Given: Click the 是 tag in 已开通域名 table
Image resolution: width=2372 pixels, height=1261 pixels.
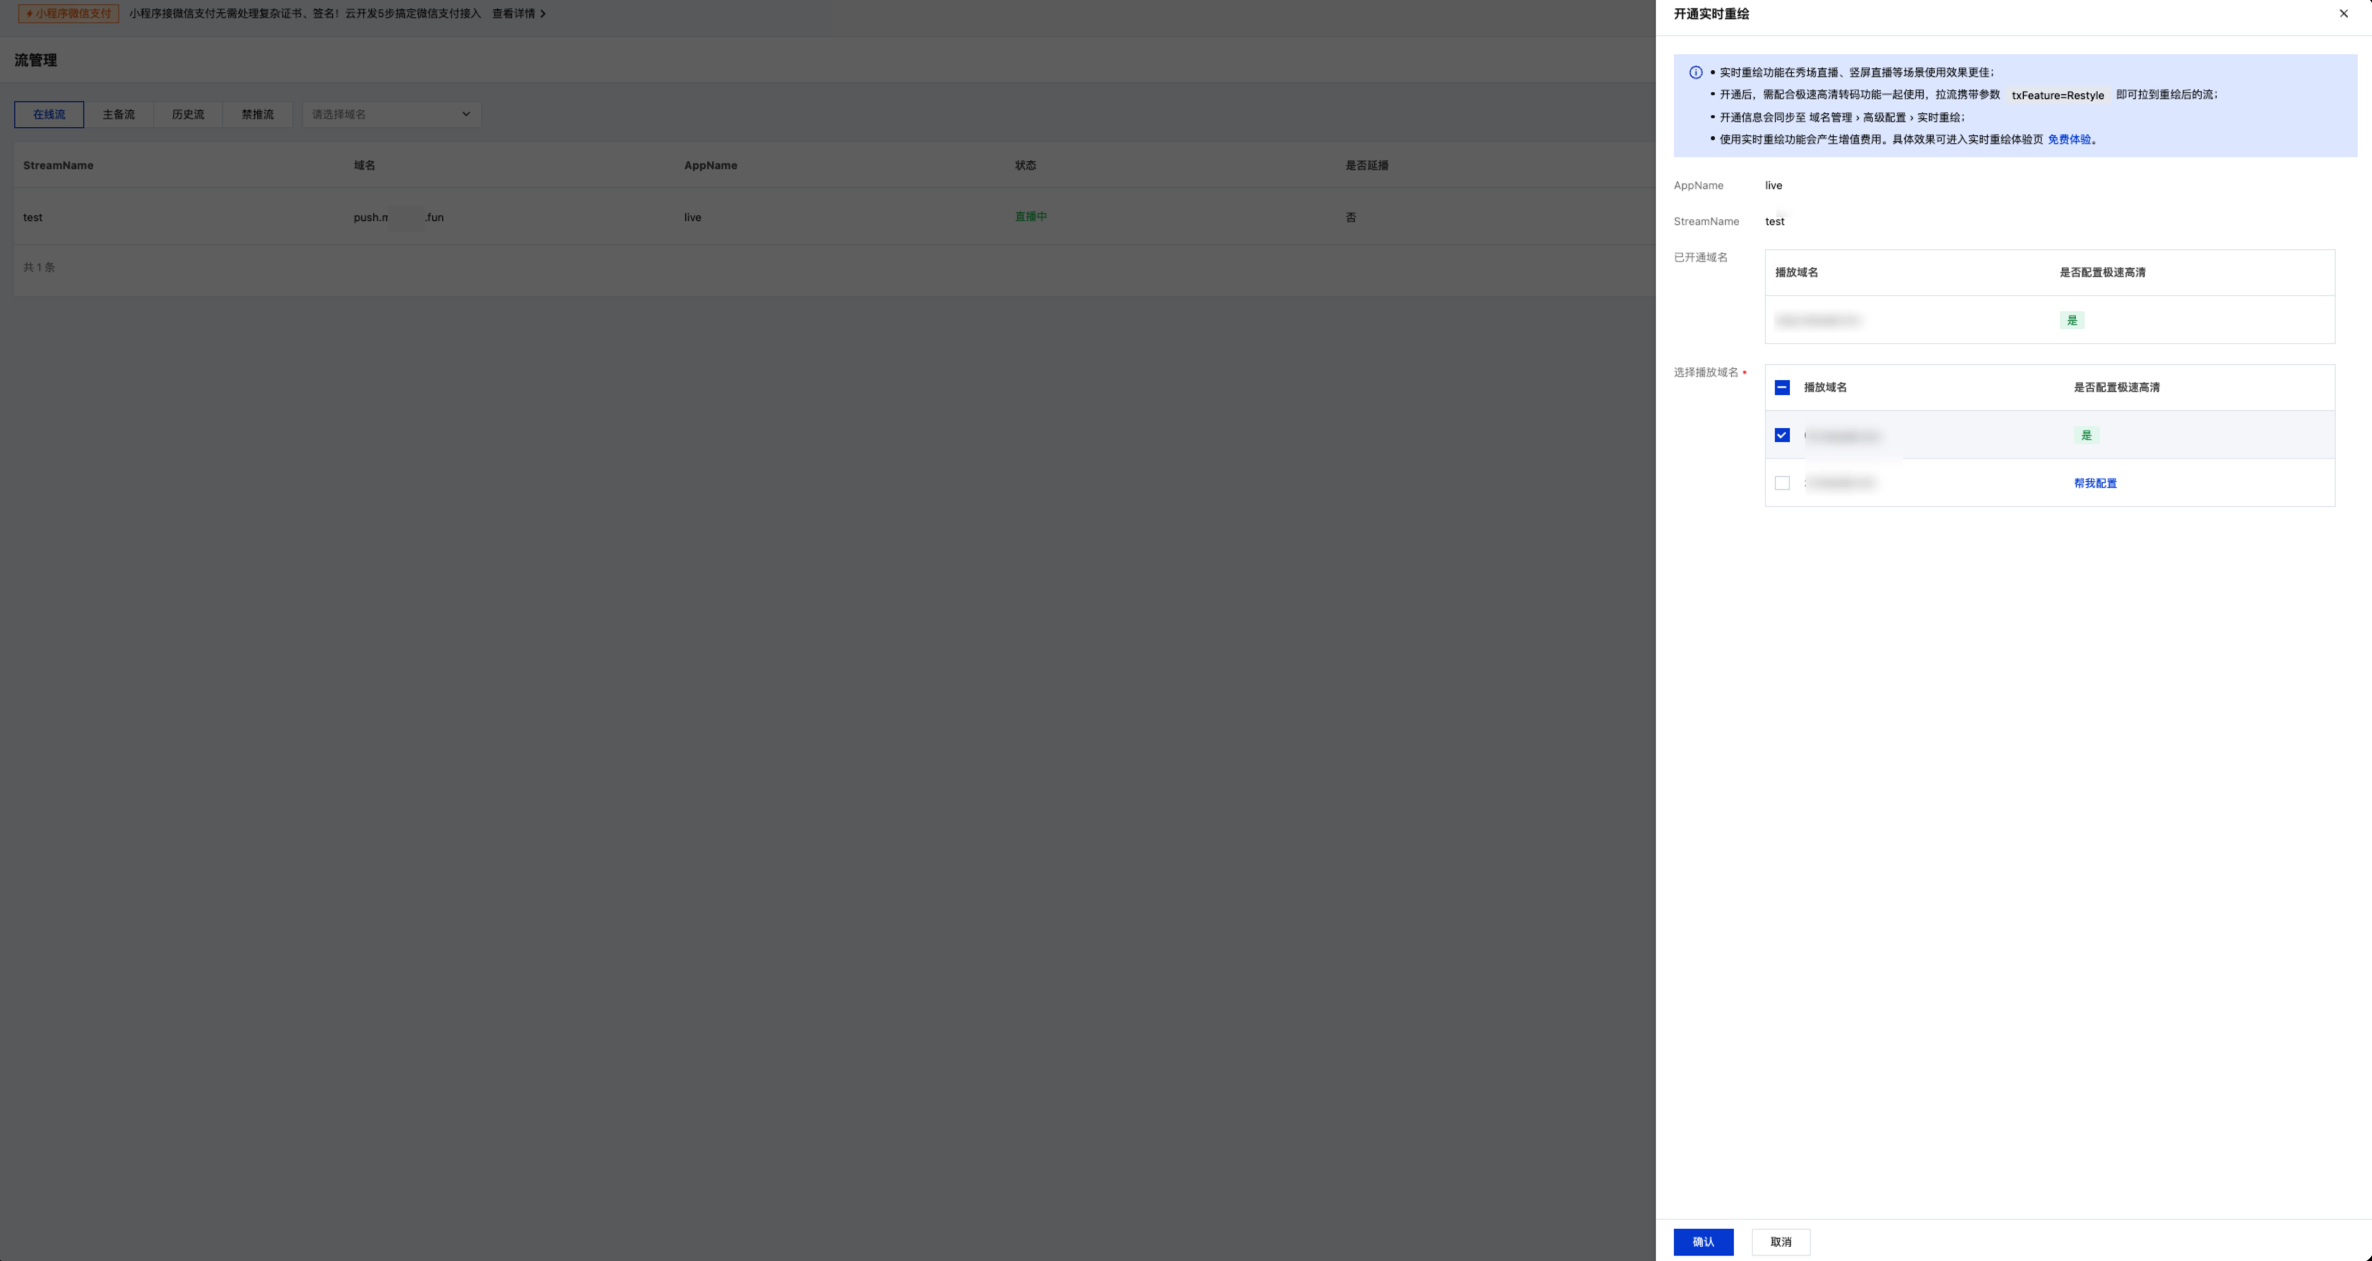Looking at the screenshot, I should 2072,321.
